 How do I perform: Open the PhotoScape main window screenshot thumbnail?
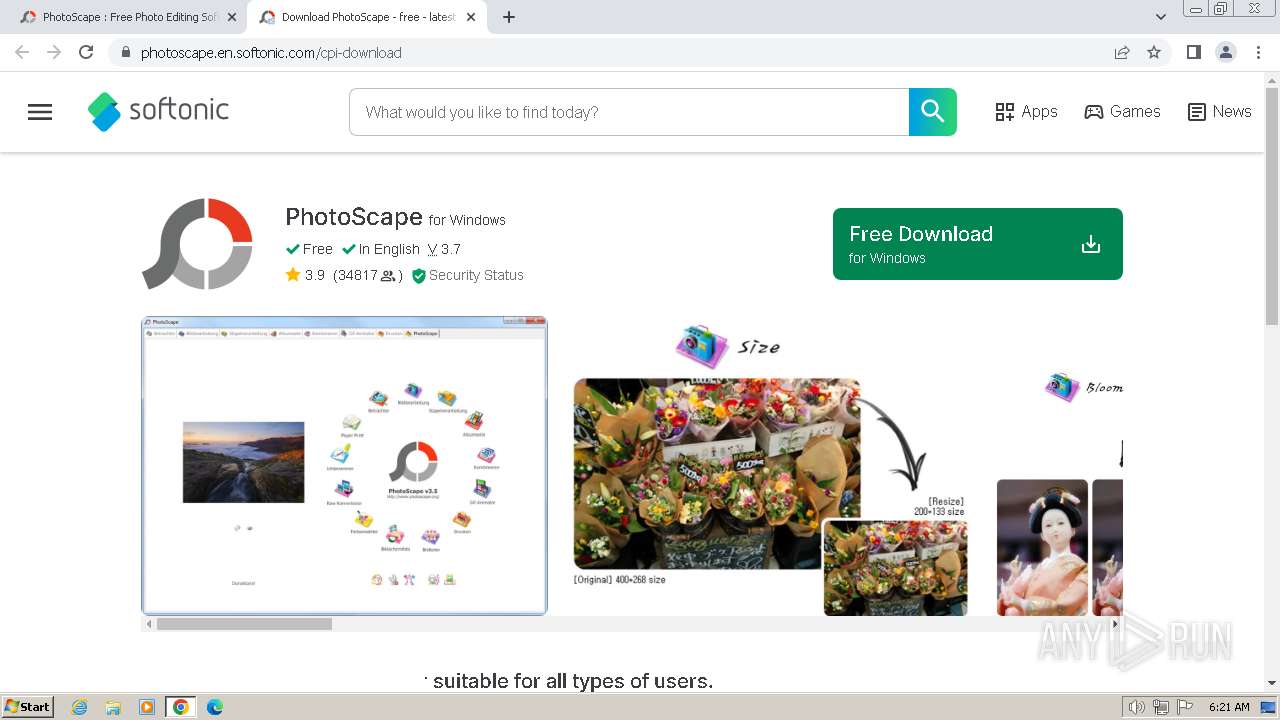coord(344,466)
